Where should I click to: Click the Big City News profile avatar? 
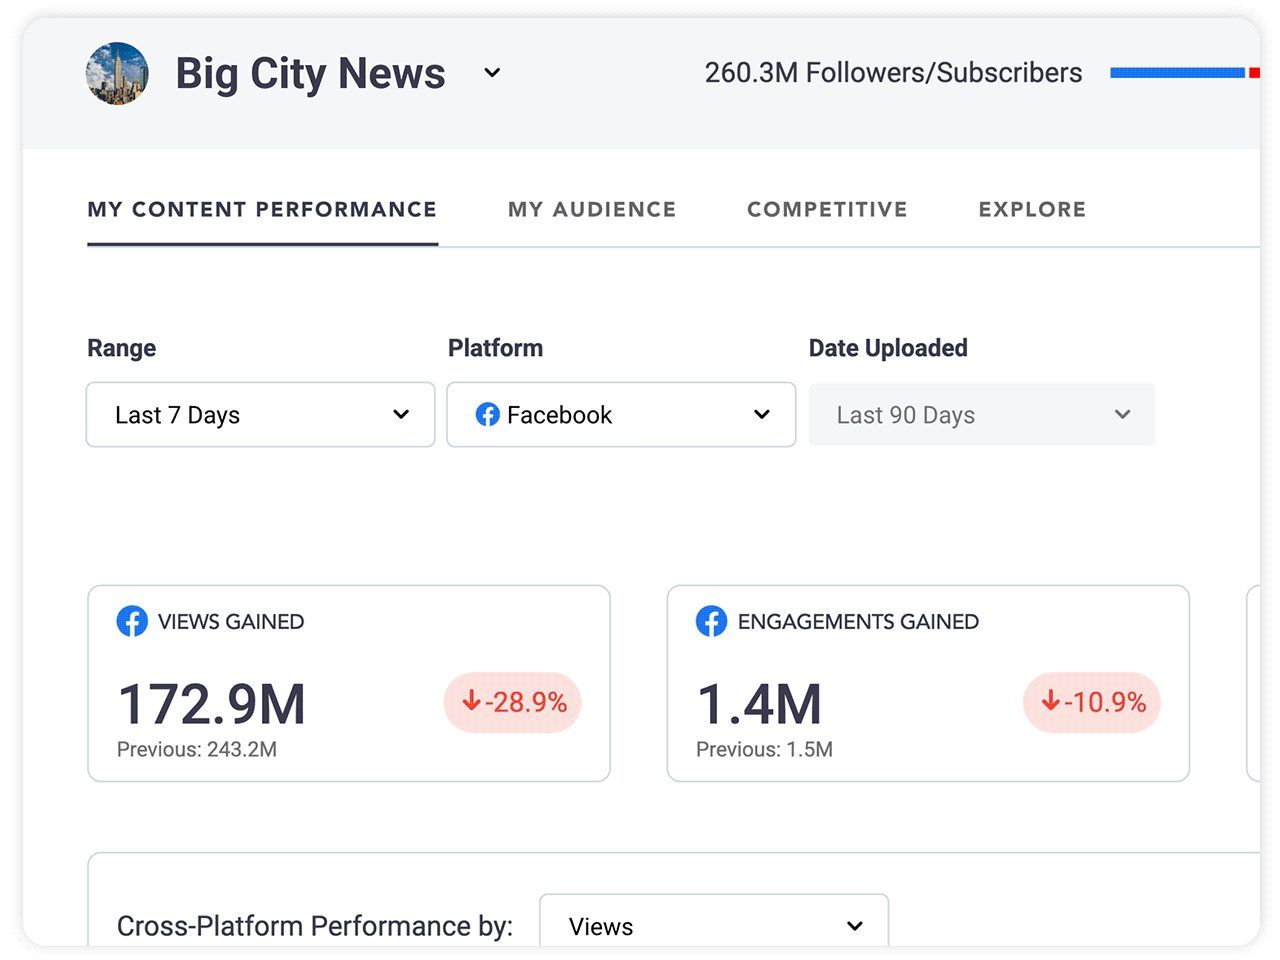(x=117, y=73)
